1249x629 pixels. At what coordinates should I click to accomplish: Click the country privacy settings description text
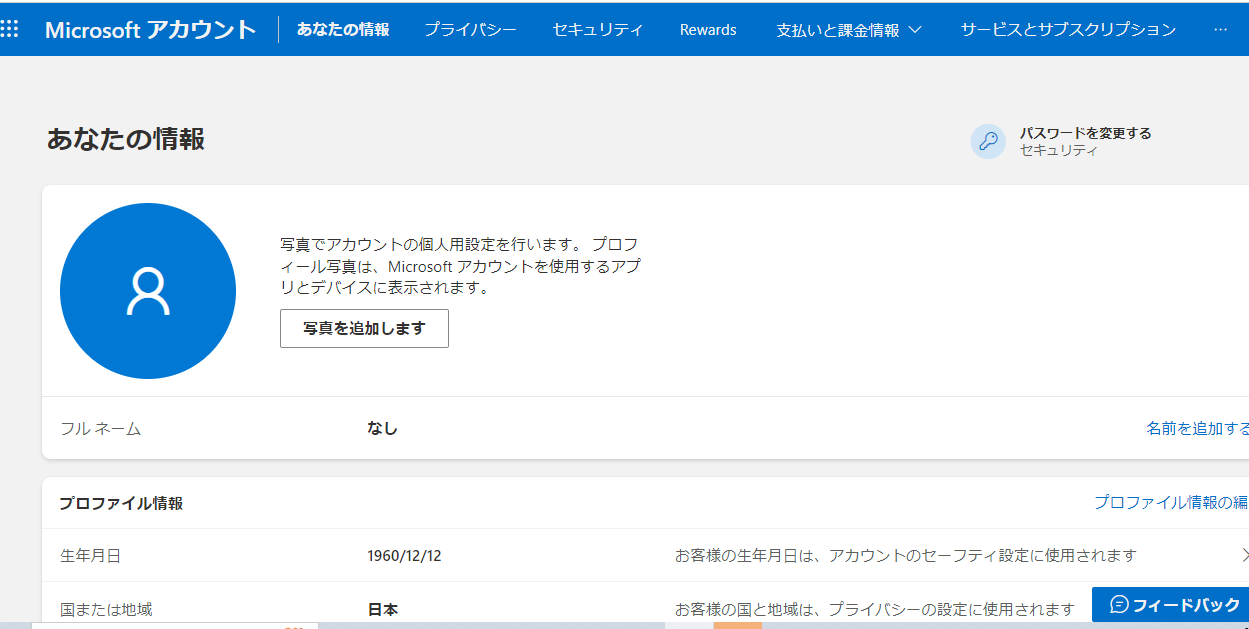875,609
